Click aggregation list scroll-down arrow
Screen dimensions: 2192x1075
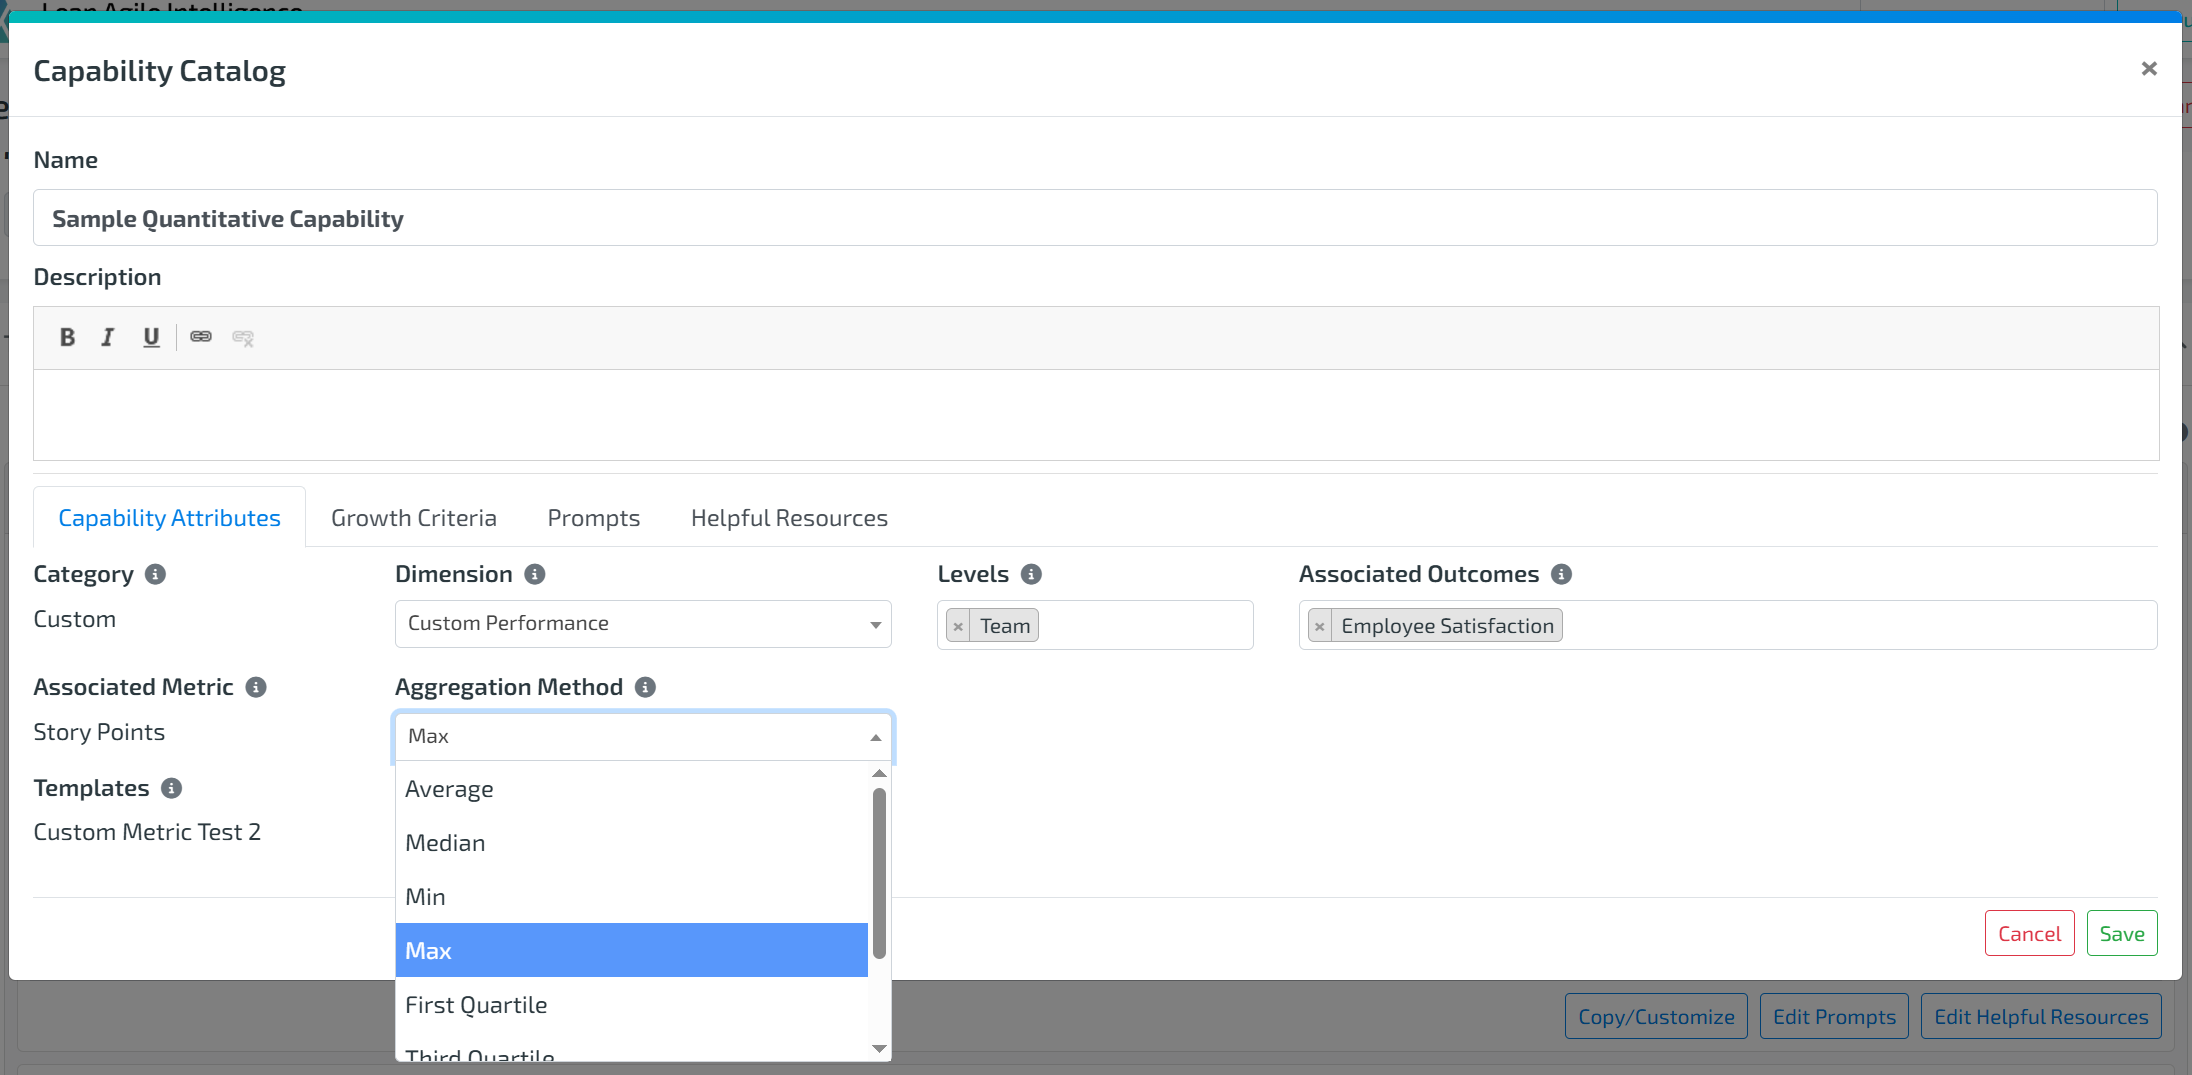pyautogui.click(x=879, y=1049)
